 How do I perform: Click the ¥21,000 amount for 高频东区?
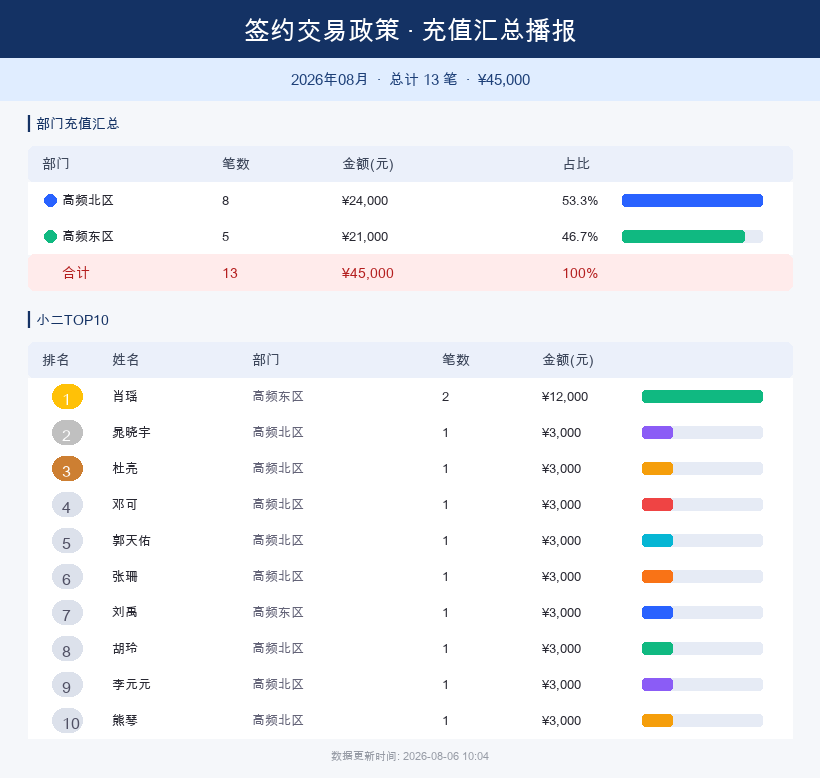365,237
